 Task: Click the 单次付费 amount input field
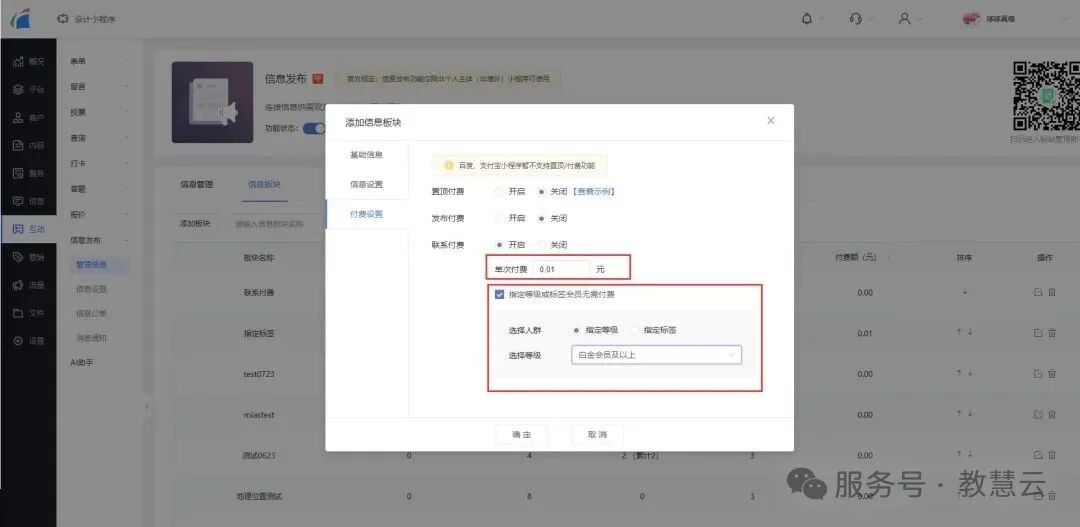[x=560, y=269]
